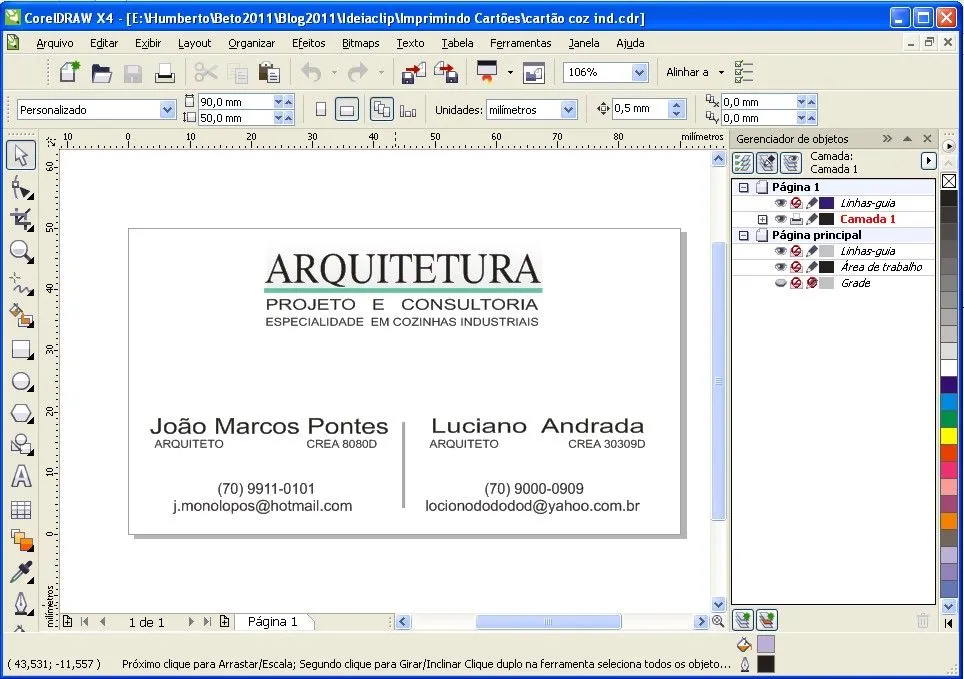Open the Bitmaps menu
Screen dimensions: 964x679
tap(361, 43)
